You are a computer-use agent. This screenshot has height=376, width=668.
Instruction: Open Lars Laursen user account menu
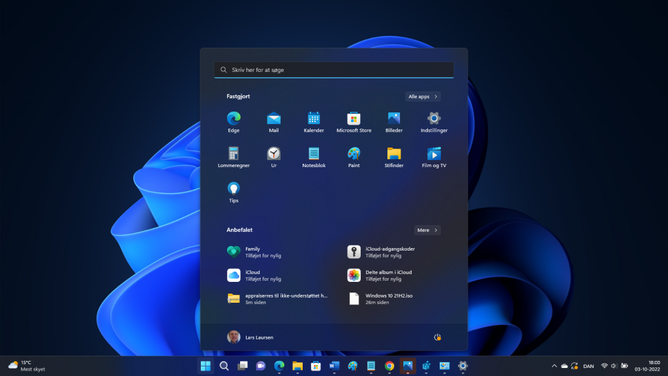pos(250,337)
